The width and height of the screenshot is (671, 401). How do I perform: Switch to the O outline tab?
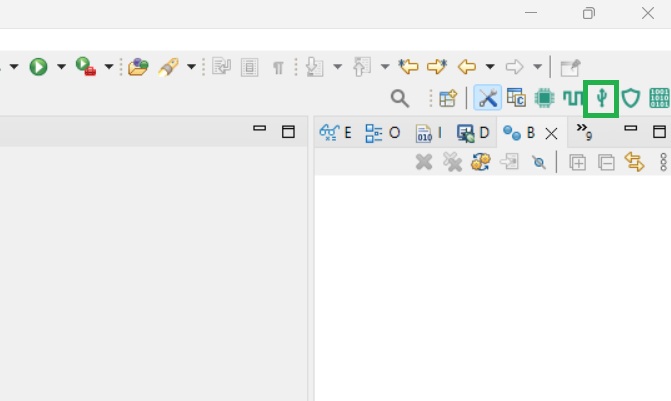click(382, 132)
